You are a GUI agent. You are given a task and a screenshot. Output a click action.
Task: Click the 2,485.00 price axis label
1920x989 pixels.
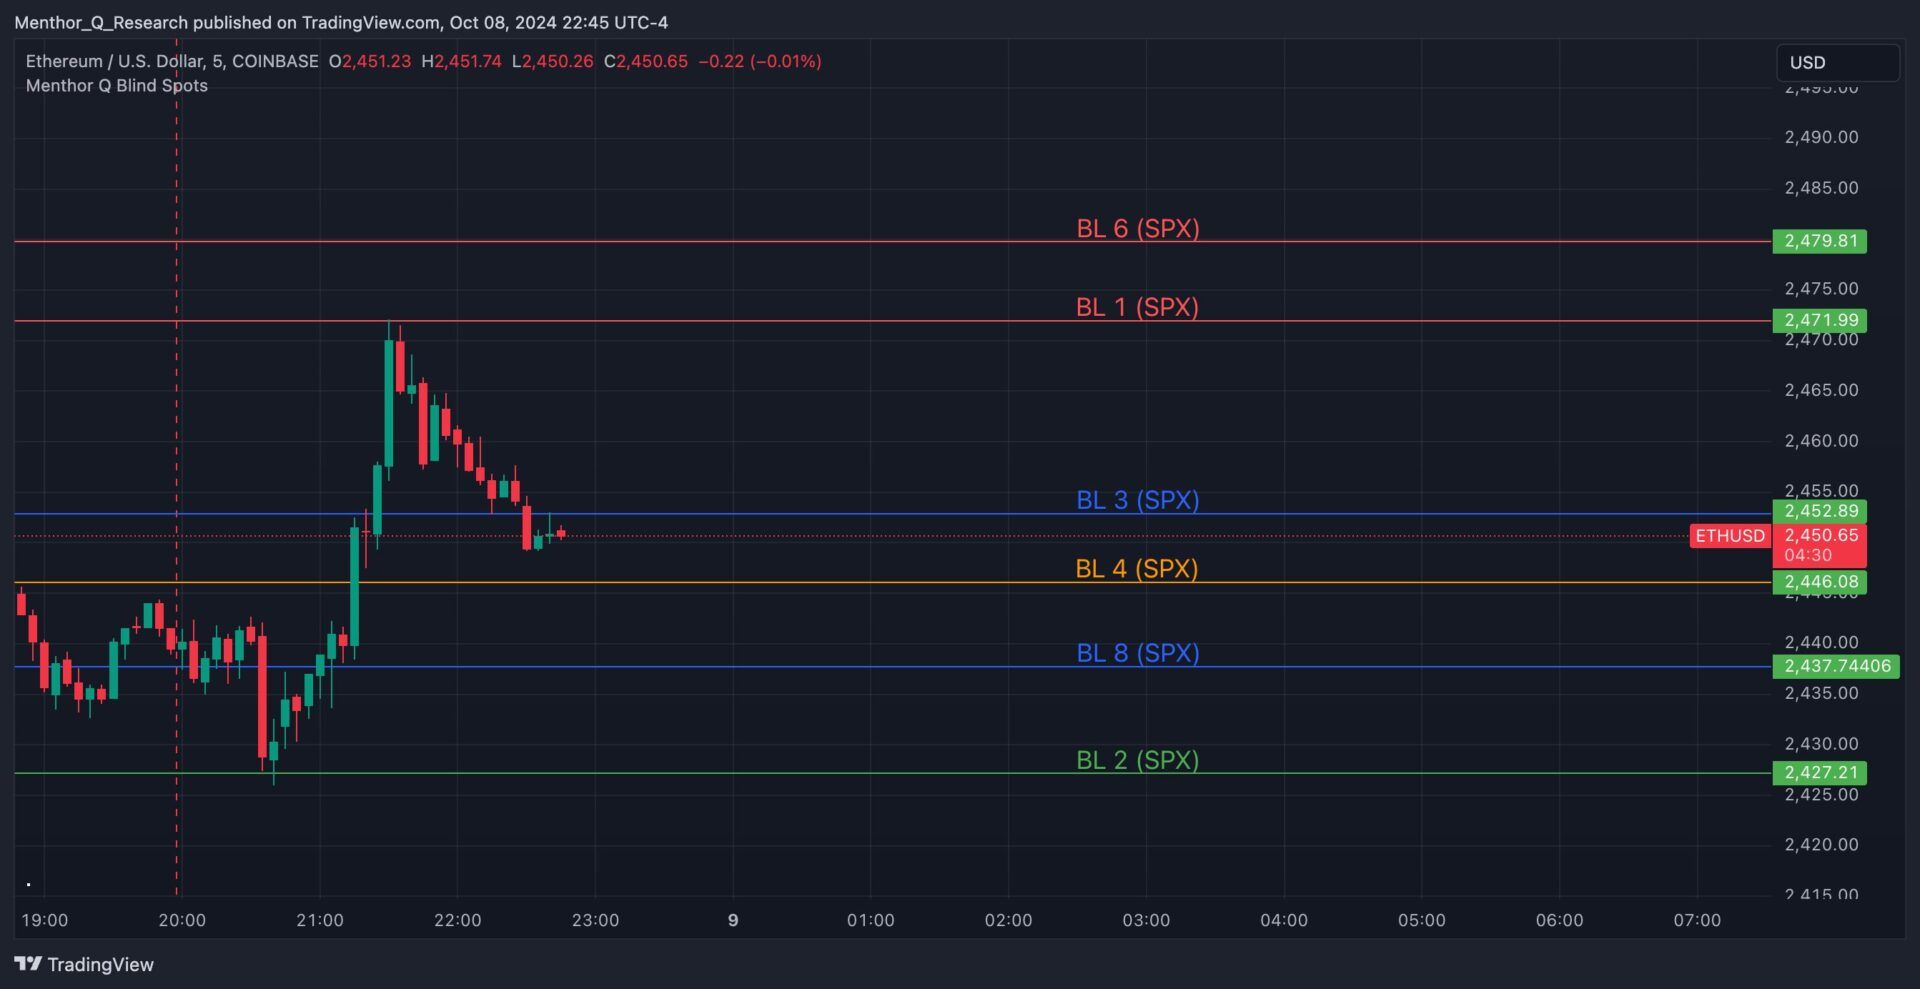click(x=1821, y=188)
